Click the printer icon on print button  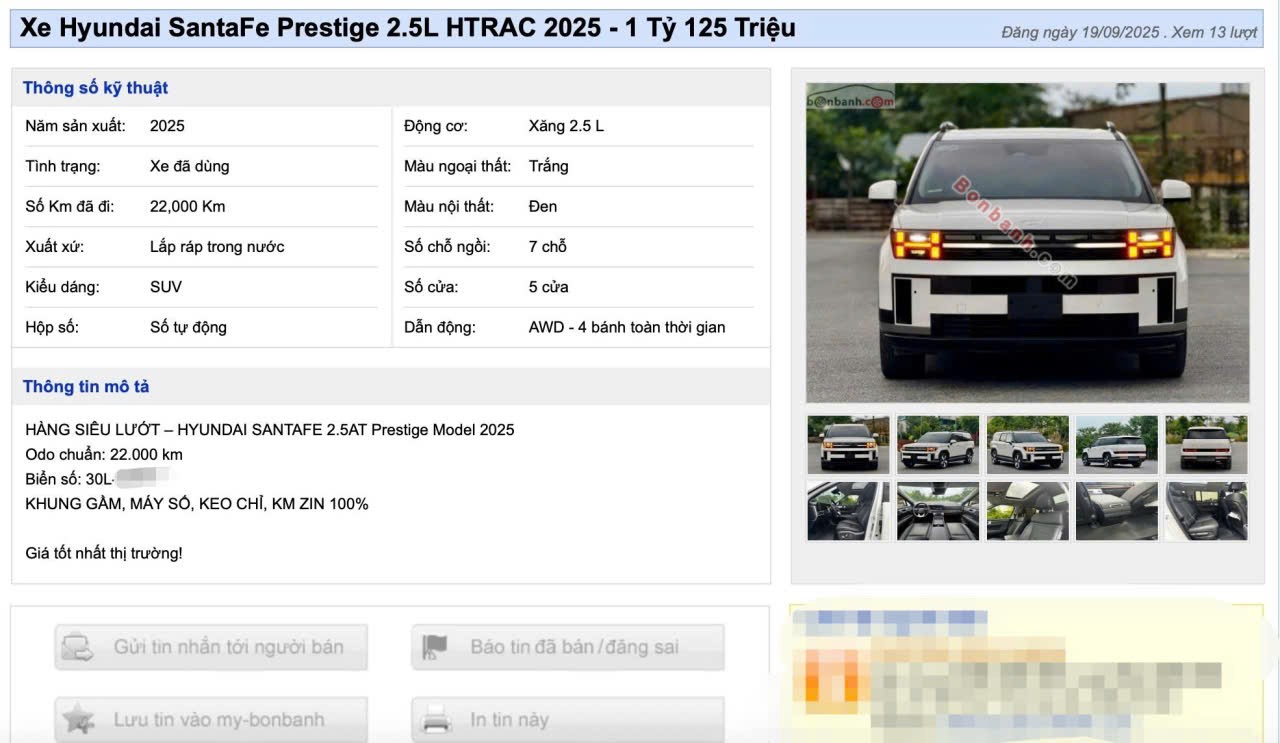point(435,720)
